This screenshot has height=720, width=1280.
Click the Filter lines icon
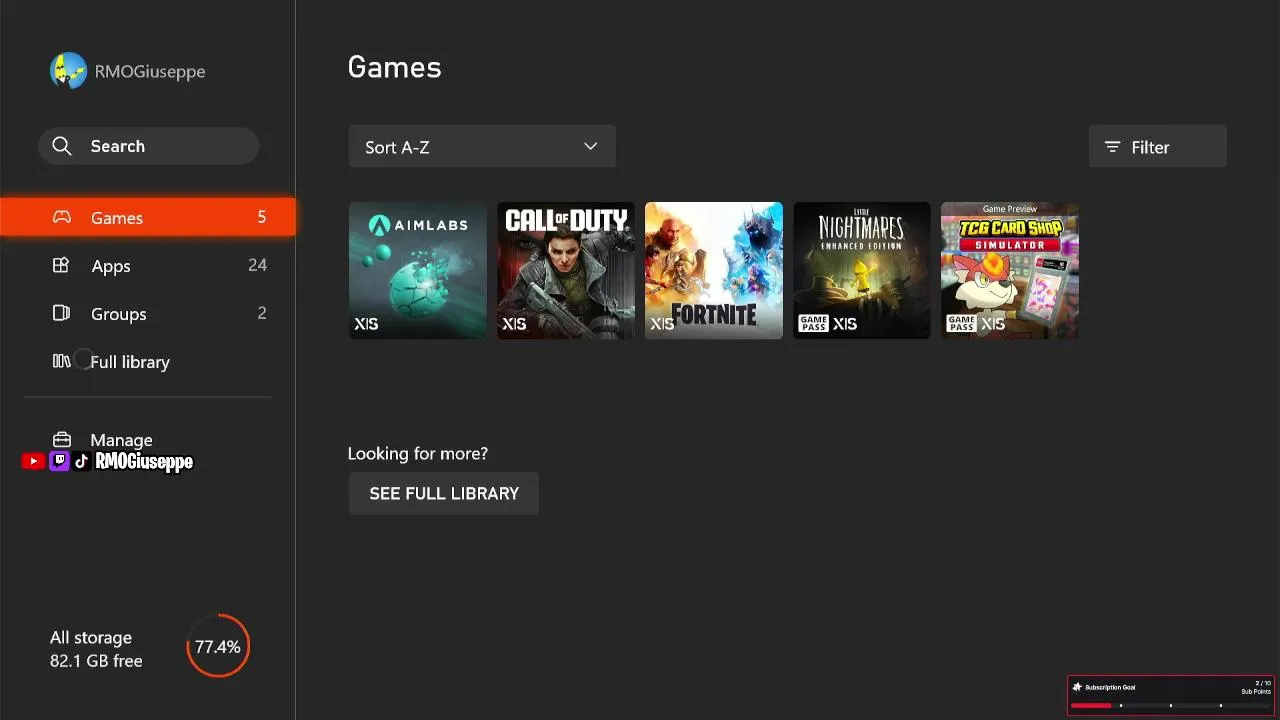pyautogui.click(x=1112, y=147)
